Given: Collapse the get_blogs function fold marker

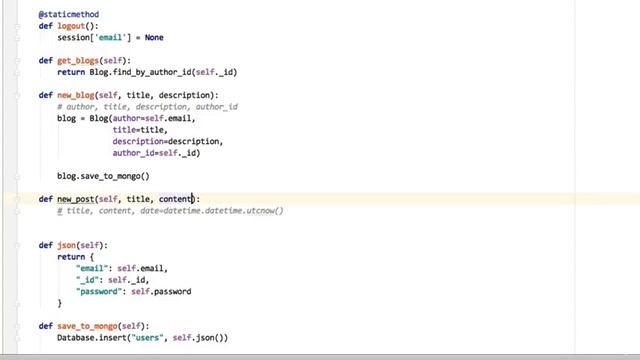Looking at the screenshot, I should click(x=18, y=61).
